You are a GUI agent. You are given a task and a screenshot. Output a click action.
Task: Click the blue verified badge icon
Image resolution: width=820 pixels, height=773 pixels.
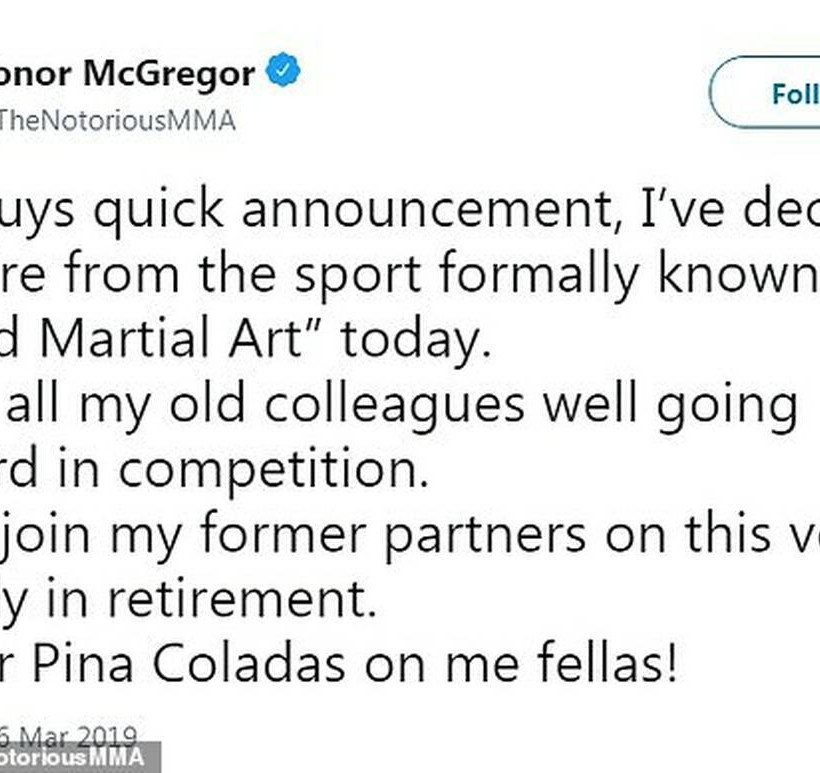point(285,73)
